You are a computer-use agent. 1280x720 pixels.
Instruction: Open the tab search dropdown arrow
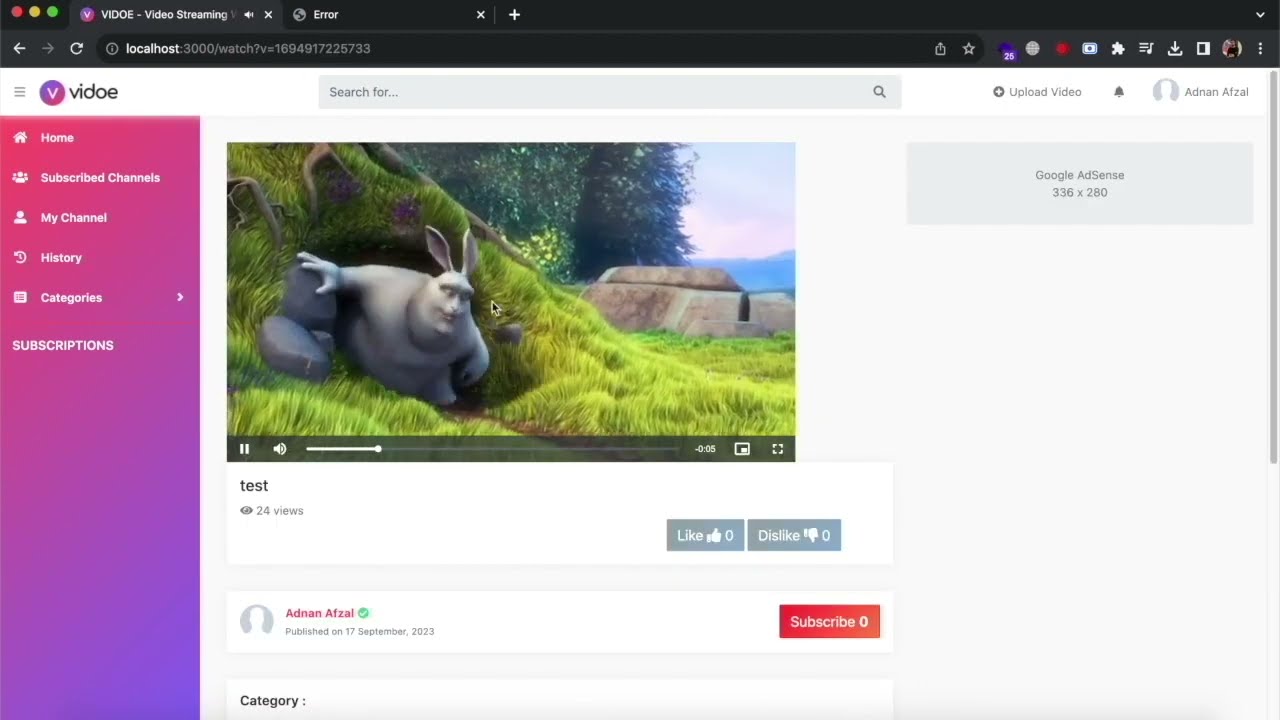(1260, 15)
